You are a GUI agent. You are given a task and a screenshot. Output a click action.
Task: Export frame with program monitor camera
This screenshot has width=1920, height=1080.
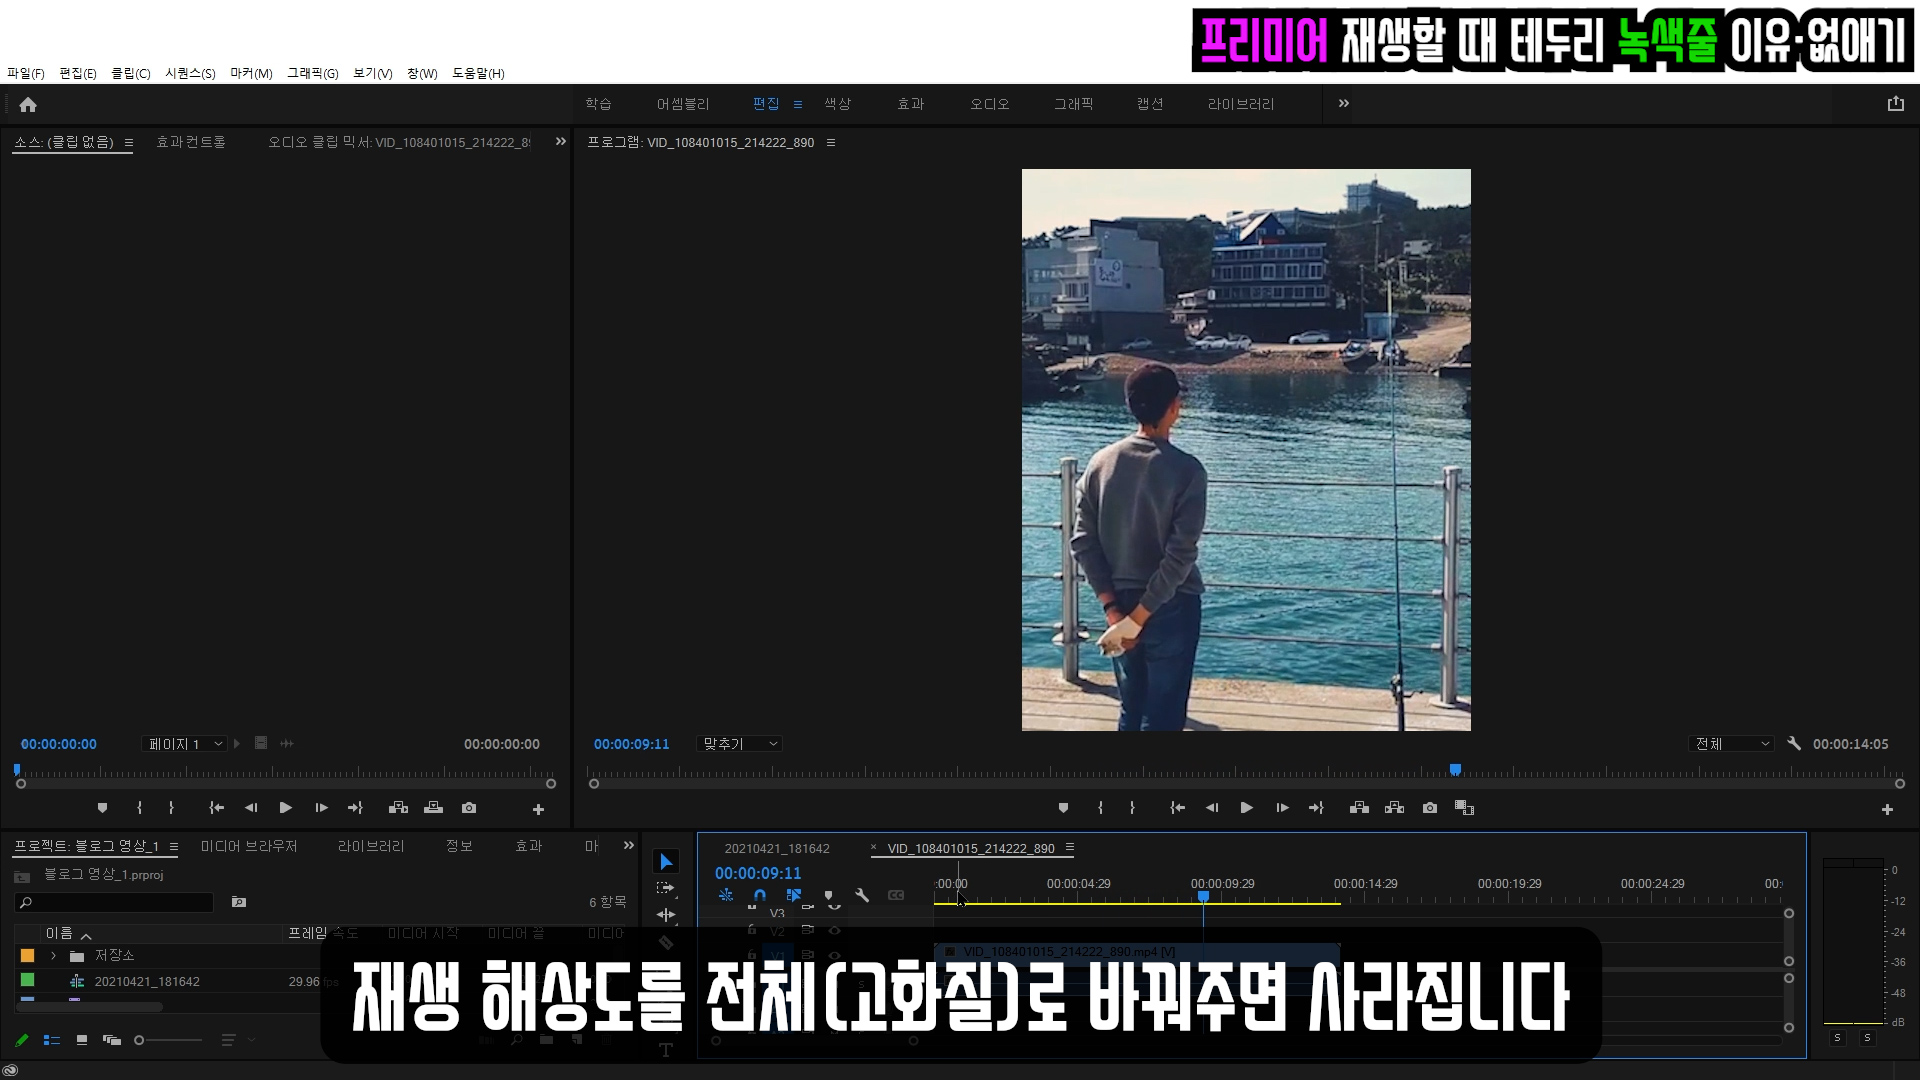pos(1430,808)
